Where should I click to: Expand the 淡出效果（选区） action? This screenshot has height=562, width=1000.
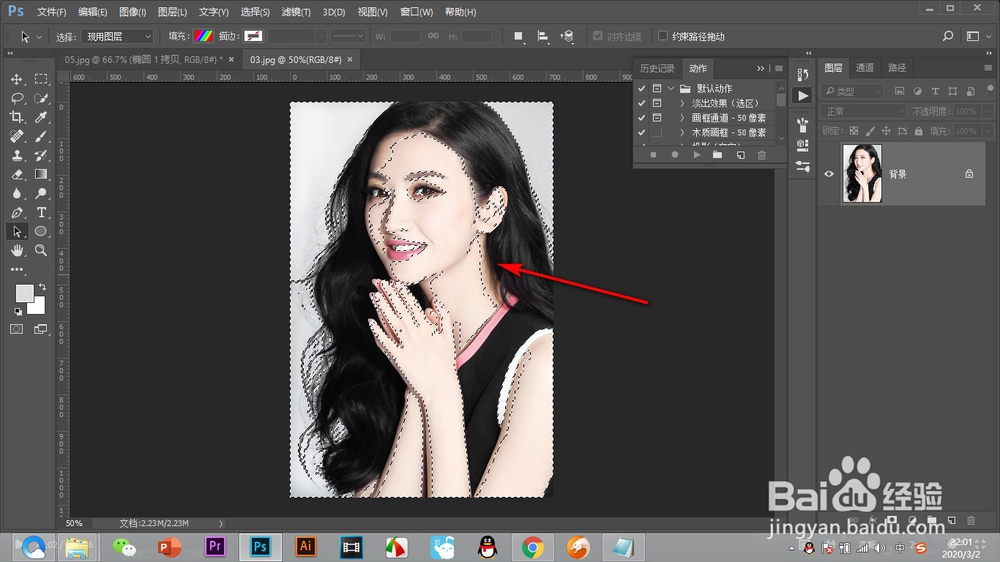(682, 103)
